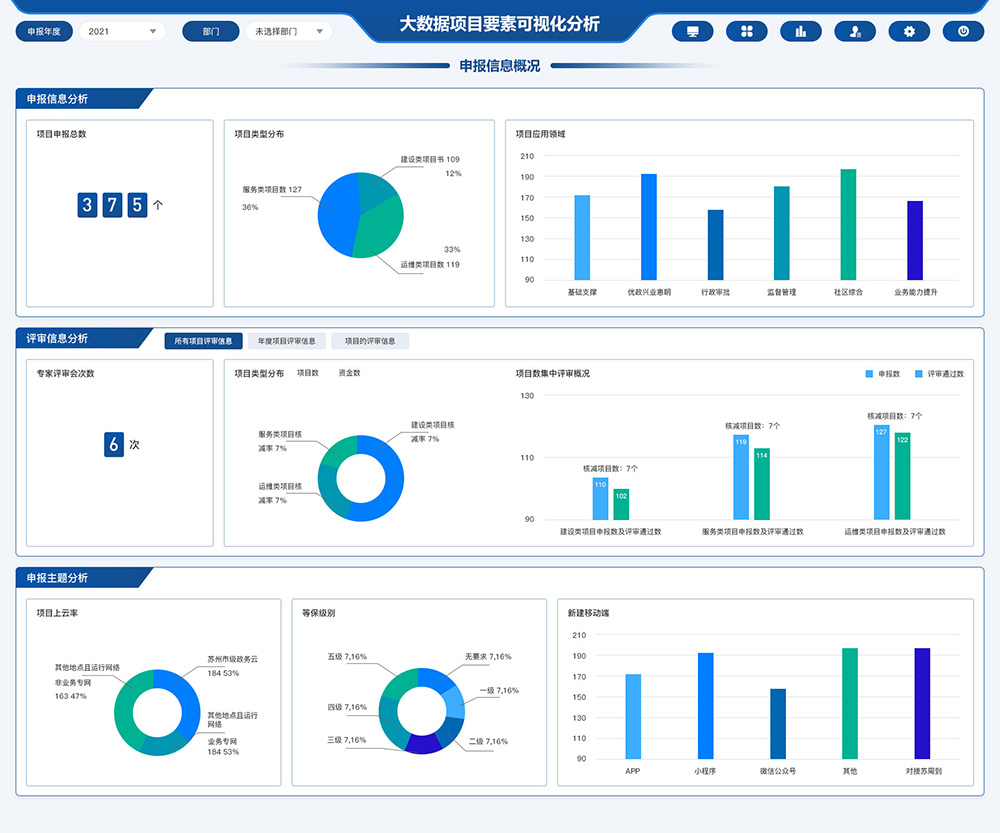Viewport: 1000px width, 833px height.
Task: Click the 无要求 7,16% label
Action: tap(488, 656)
